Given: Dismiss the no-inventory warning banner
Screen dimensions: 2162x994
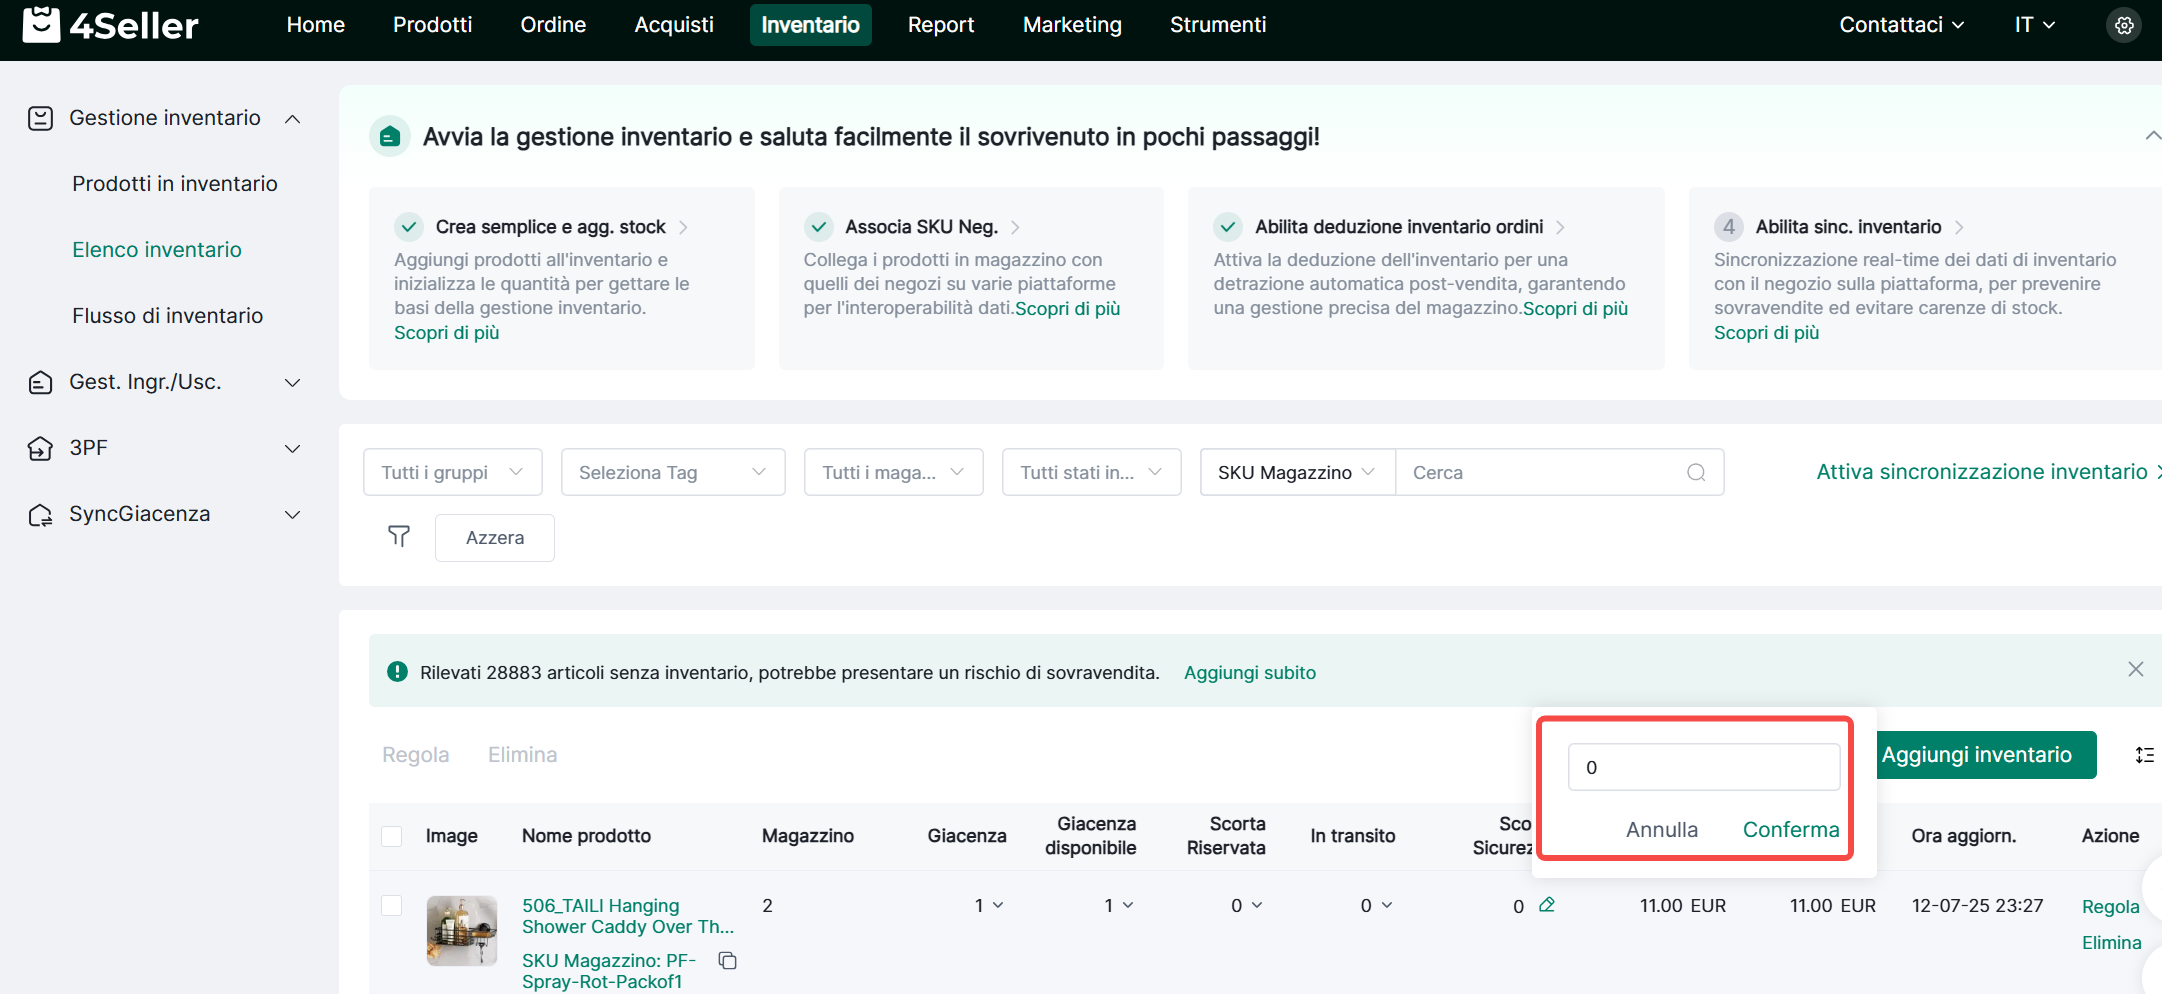Looking at the screenshot, I should tap(2135, 669).
